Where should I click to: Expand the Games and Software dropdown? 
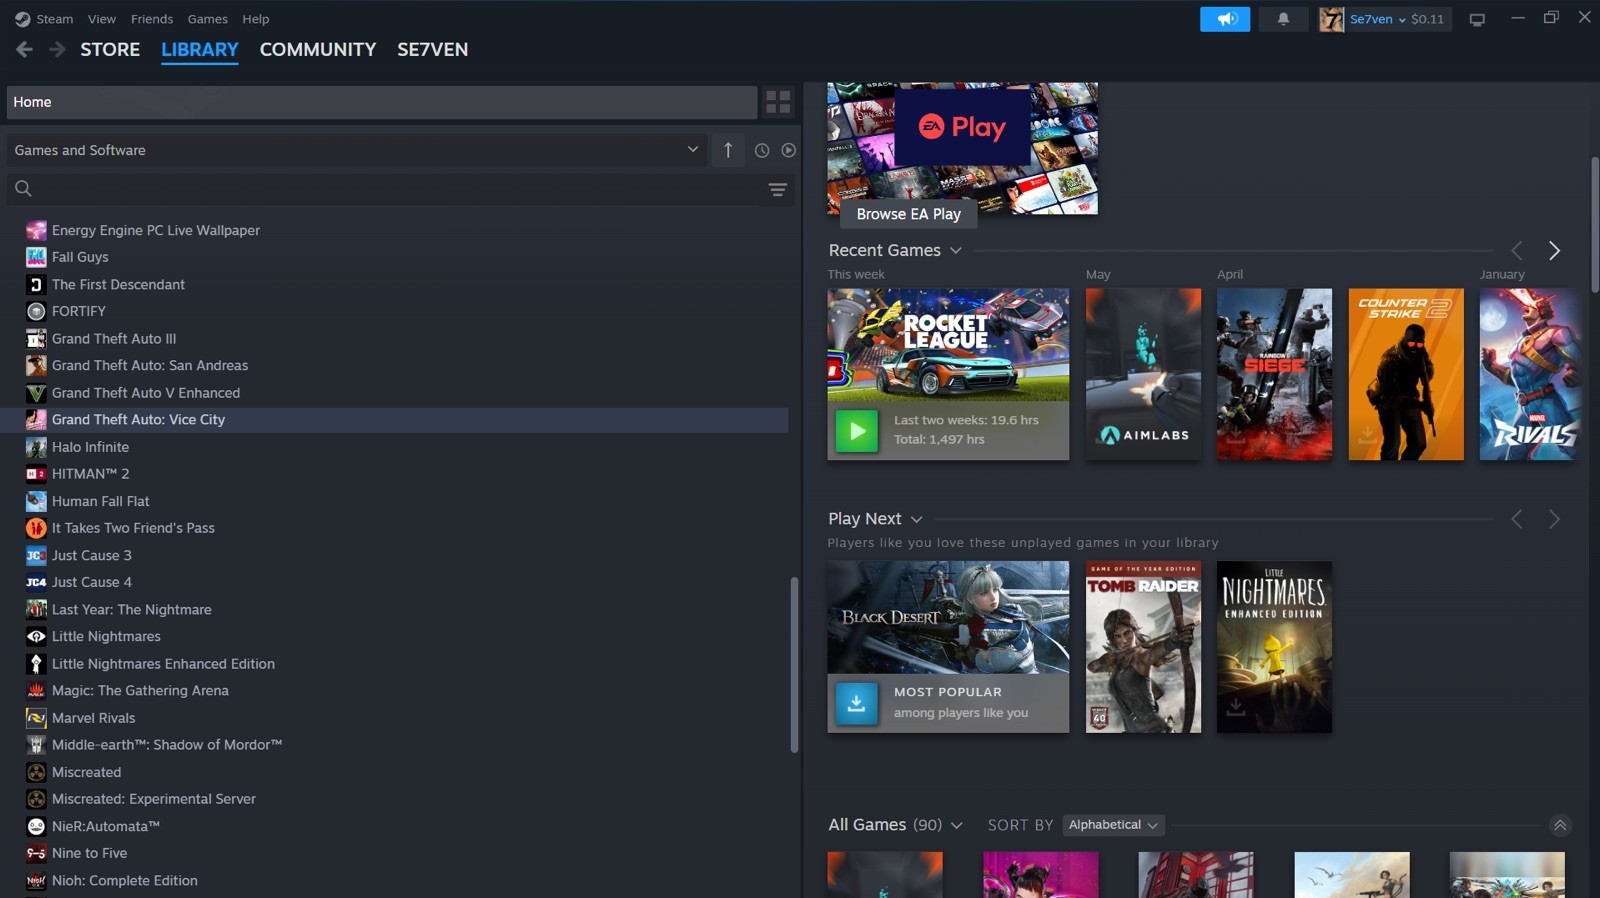pos(358,150)
